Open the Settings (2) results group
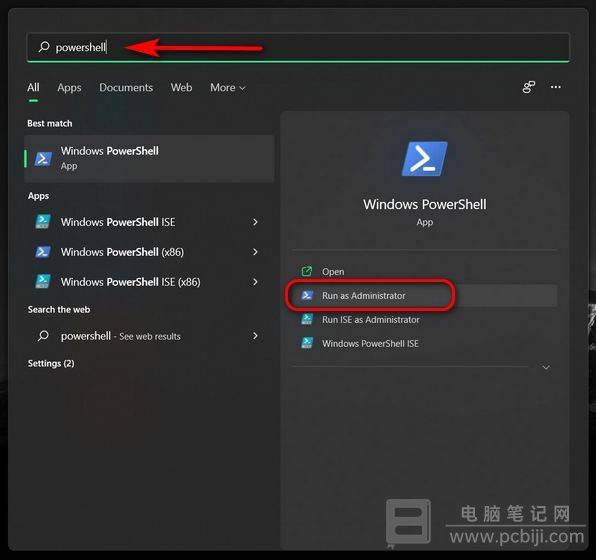Screen dimensions: 596x560 [x=51, y=363]
